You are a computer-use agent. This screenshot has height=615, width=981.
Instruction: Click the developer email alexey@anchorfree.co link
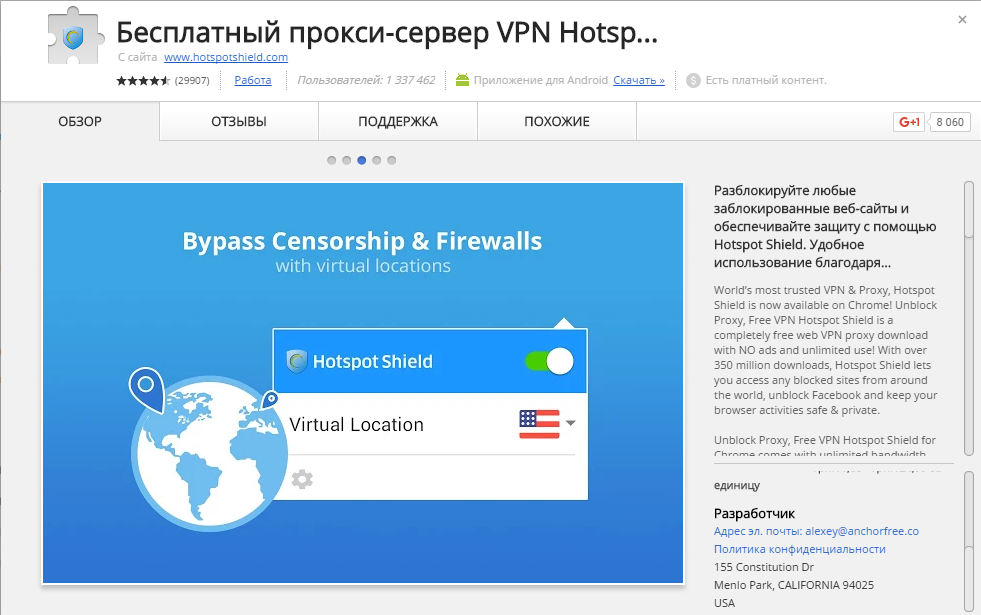click(816, 531)
